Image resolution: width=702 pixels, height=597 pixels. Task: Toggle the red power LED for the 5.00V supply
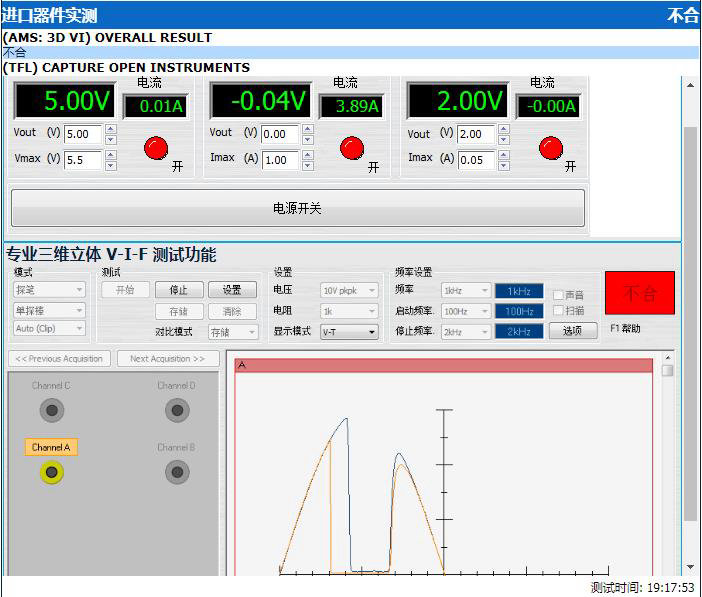[x=156, y=148]
